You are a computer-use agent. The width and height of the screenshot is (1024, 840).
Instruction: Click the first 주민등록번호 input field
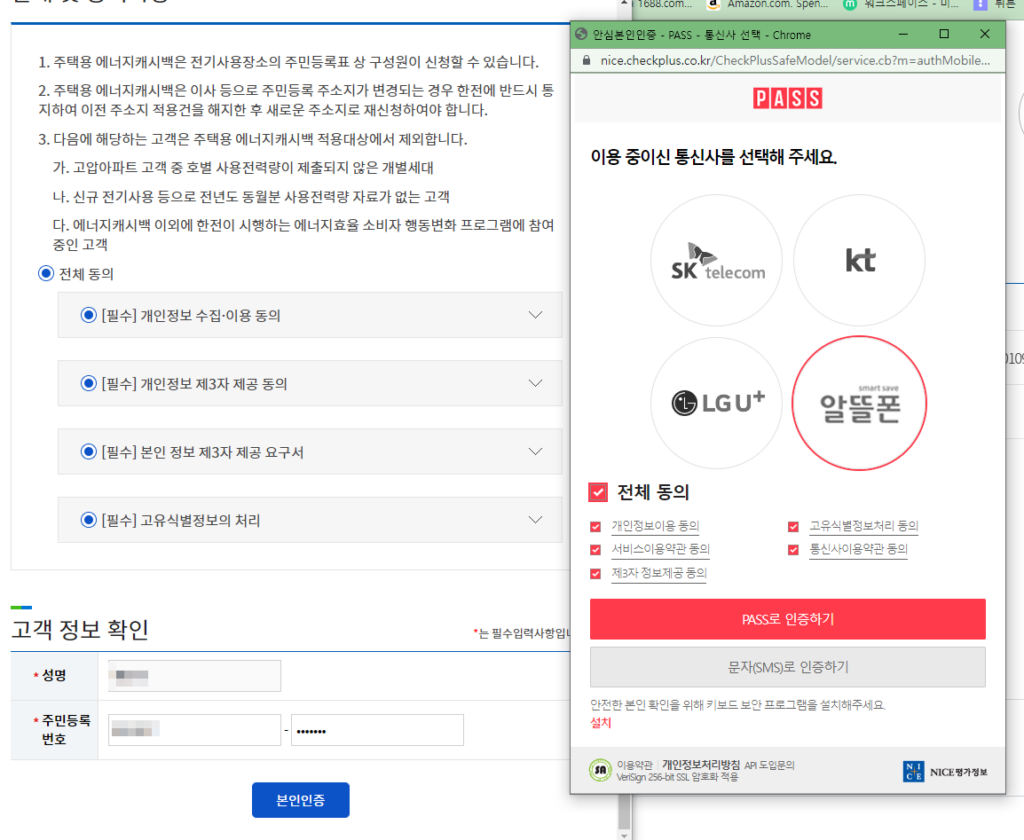click(195, 730)
